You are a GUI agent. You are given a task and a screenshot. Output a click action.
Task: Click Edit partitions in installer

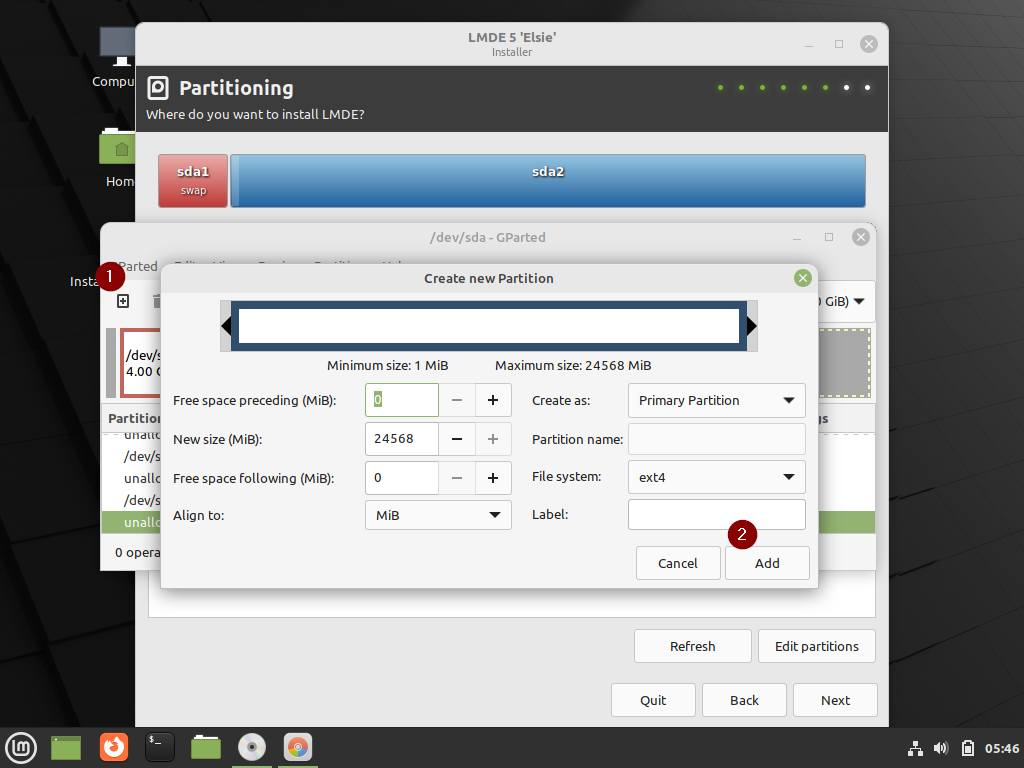tap(816, 646)
